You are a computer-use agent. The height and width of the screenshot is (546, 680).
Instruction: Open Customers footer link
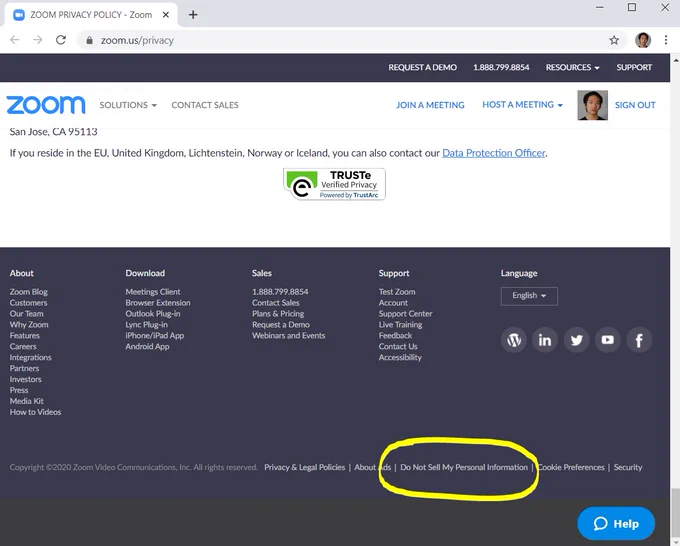click(28, 303)
